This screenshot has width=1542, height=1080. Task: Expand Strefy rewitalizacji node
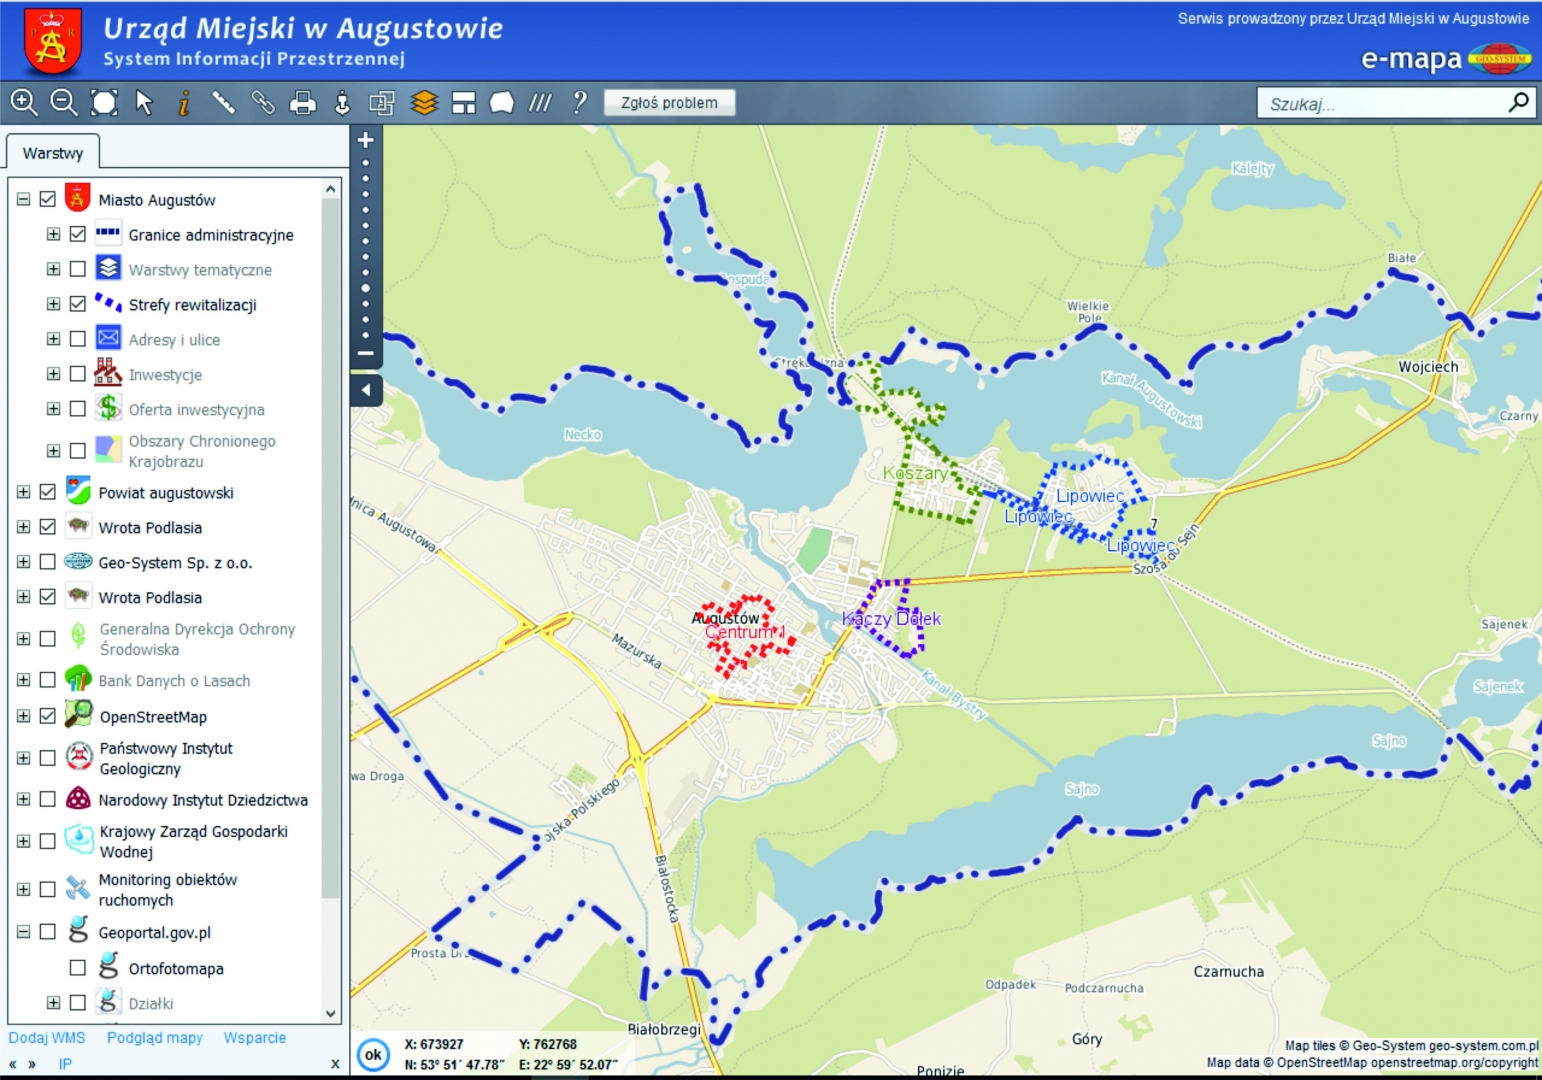pyautogui.click(x=53, y=304)
